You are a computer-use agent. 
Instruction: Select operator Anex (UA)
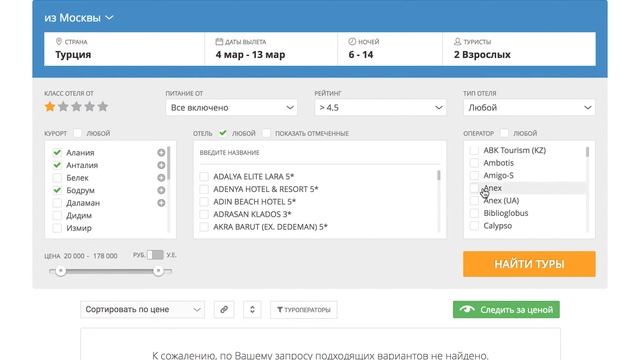tap(474, 201)
